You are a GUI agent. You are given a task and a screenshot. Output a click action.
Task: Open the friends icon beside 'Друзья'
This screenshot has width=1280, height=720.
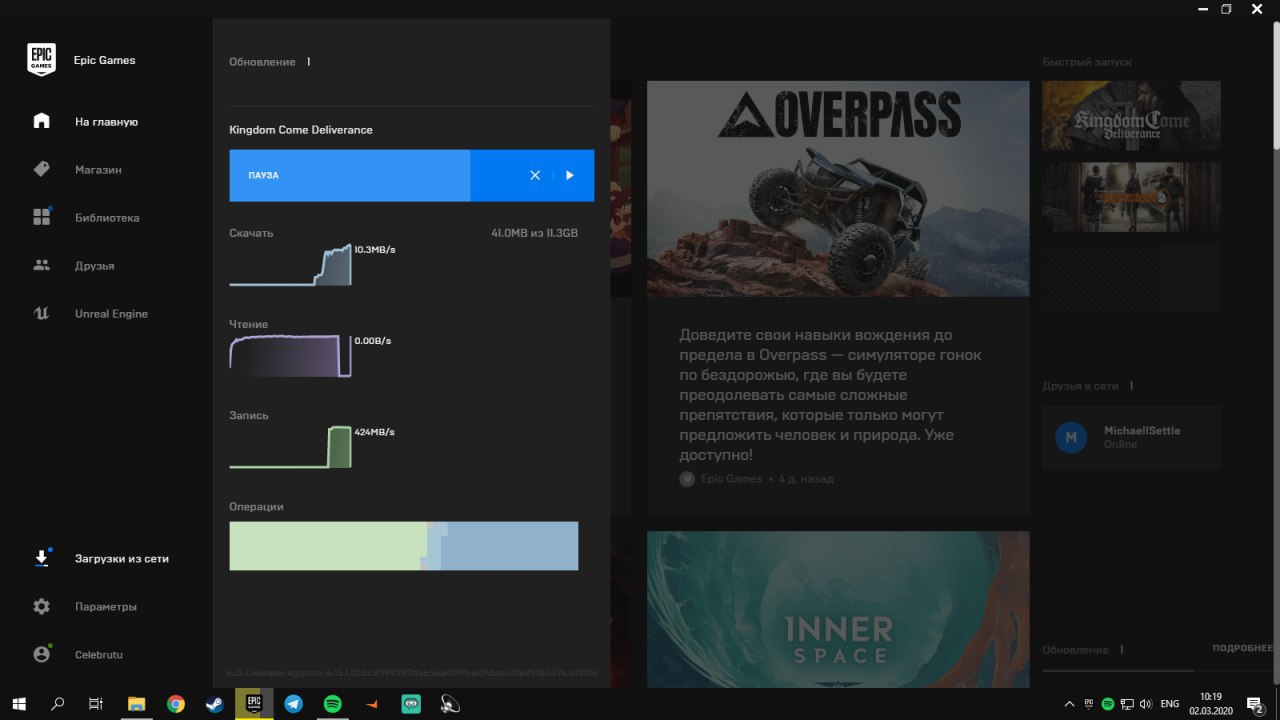(x=41, y=265)
